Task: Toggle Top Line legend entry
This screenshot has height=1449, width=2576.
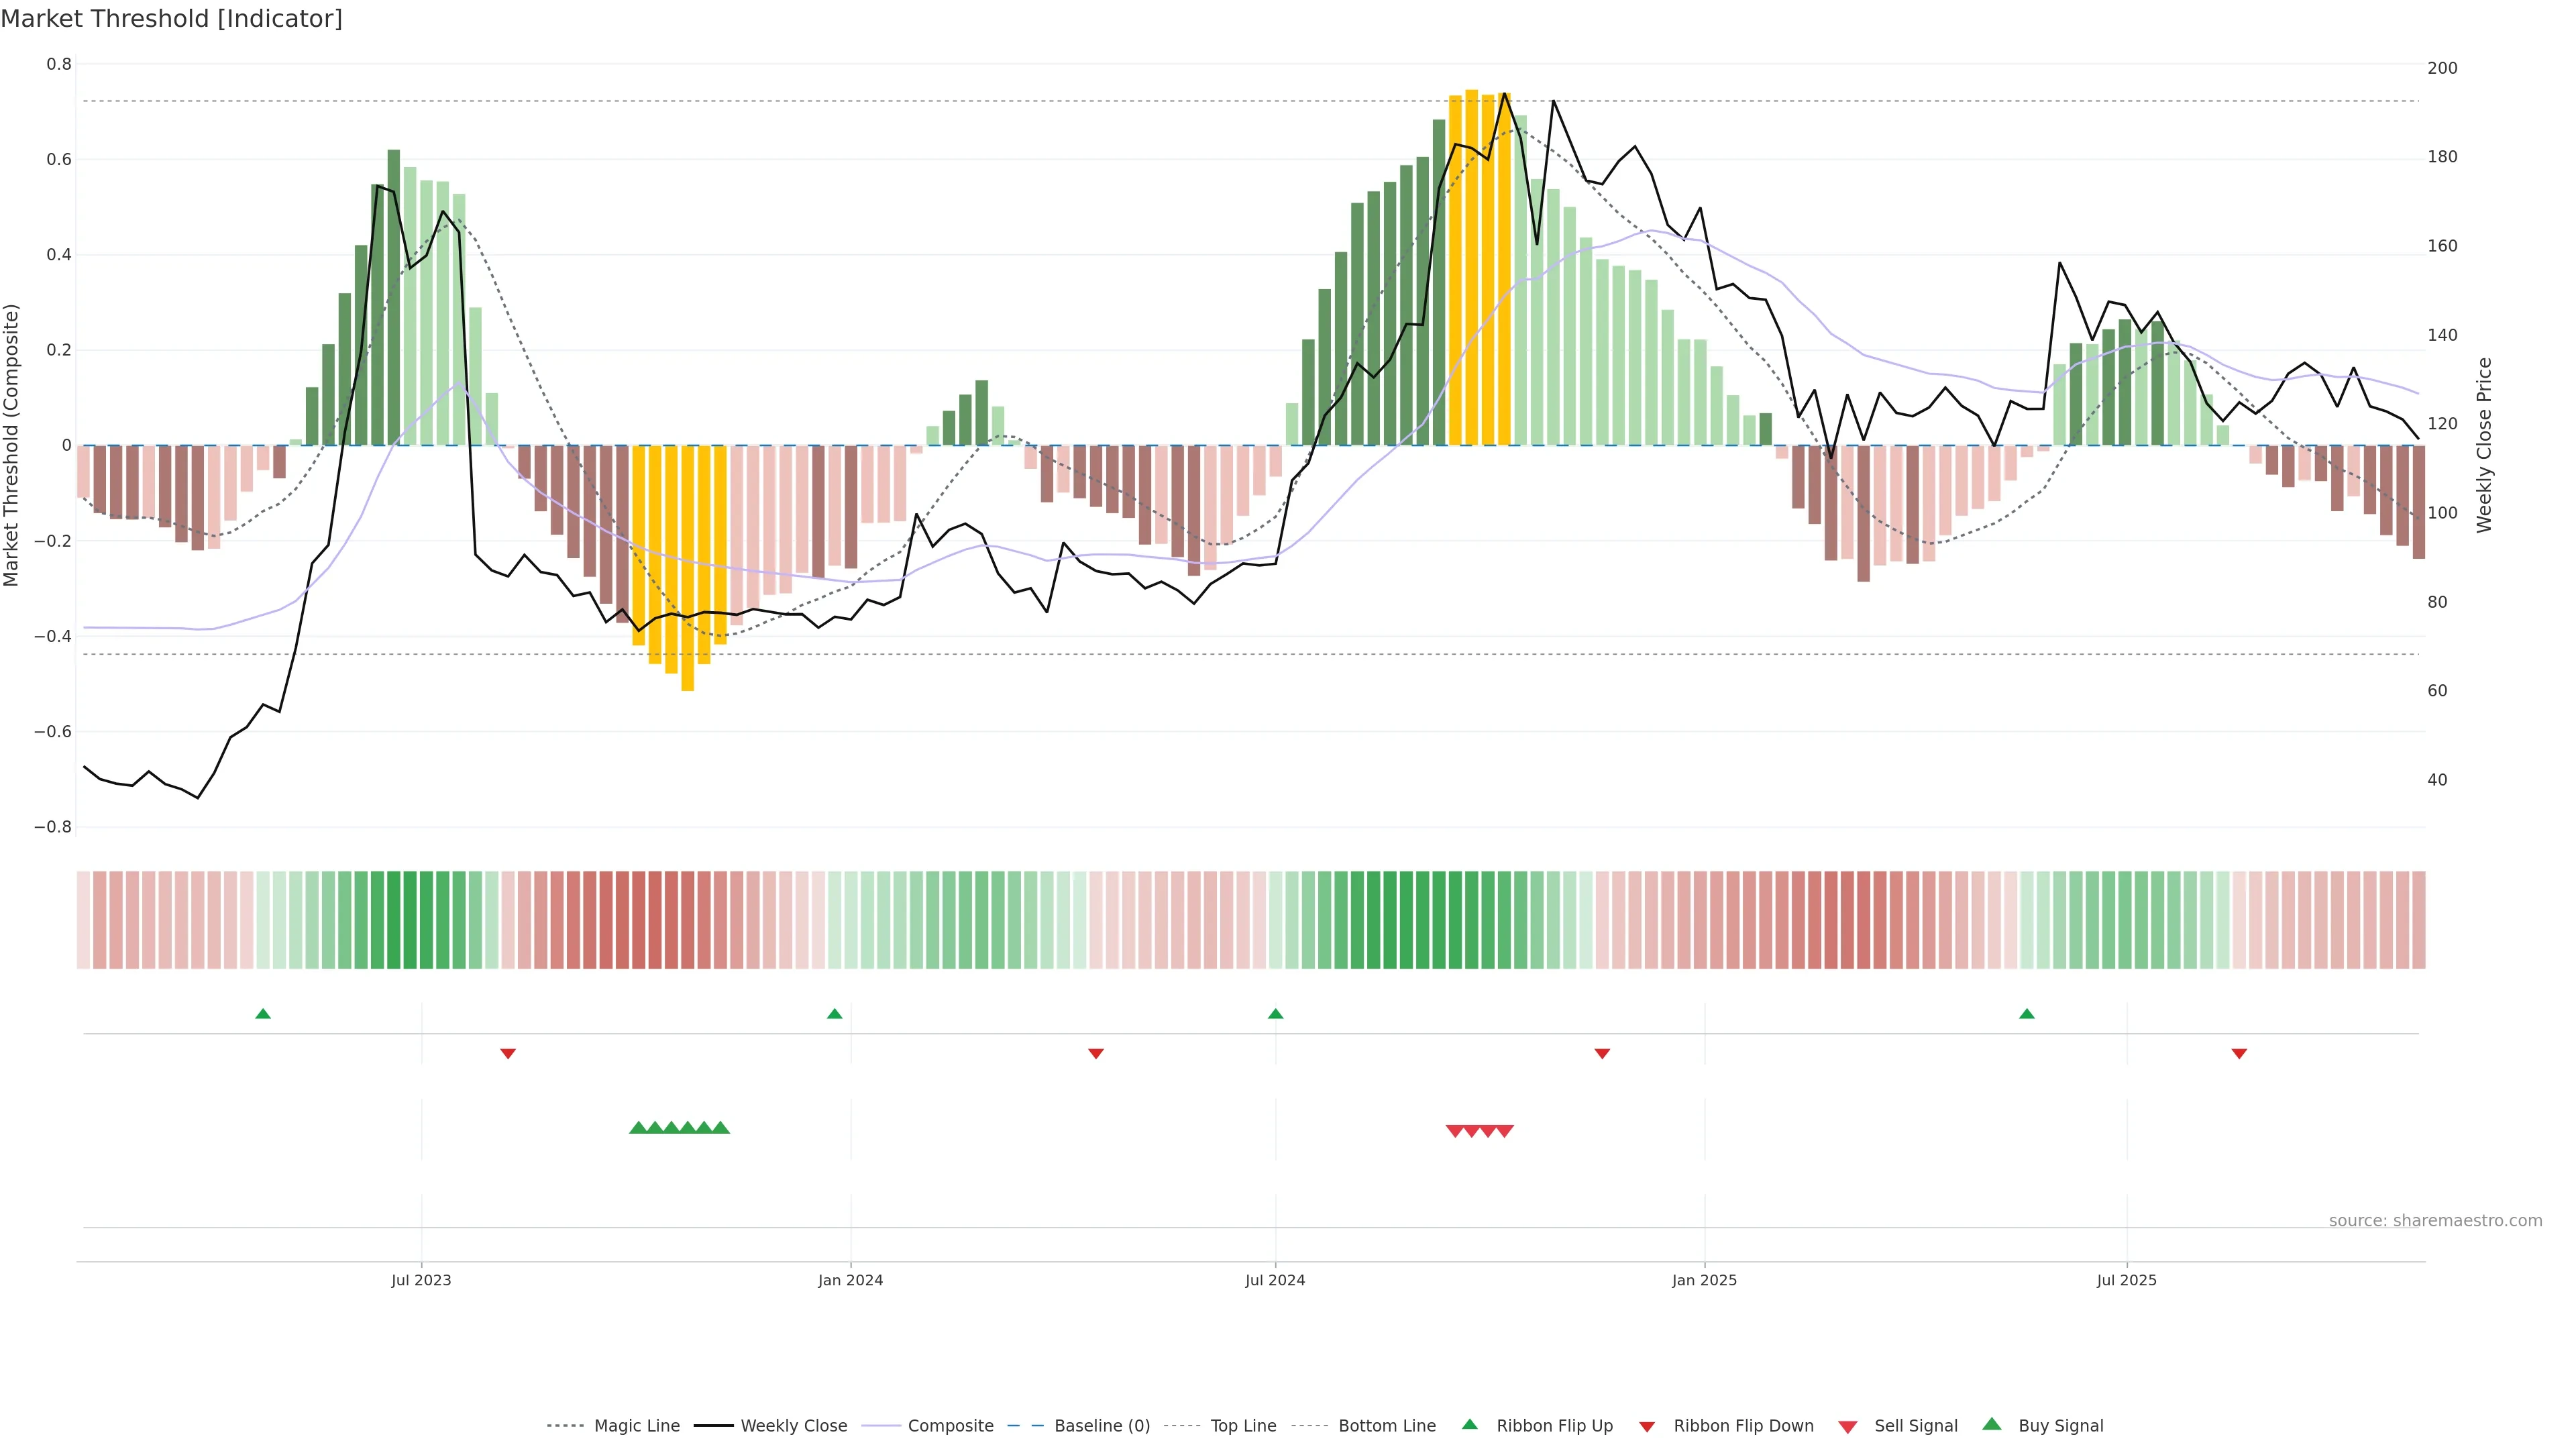Action: pos(1243,1426)
